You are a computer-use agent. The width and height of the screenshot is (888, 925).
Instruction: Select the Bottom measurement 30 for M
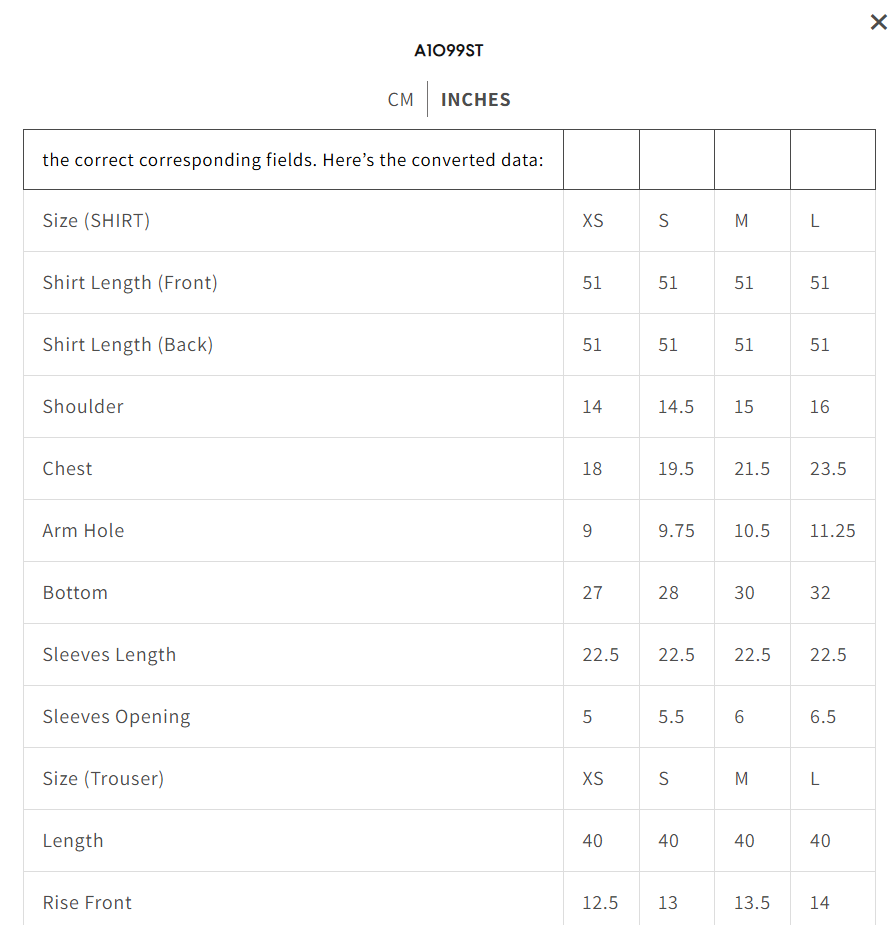[x=744, y=593]
